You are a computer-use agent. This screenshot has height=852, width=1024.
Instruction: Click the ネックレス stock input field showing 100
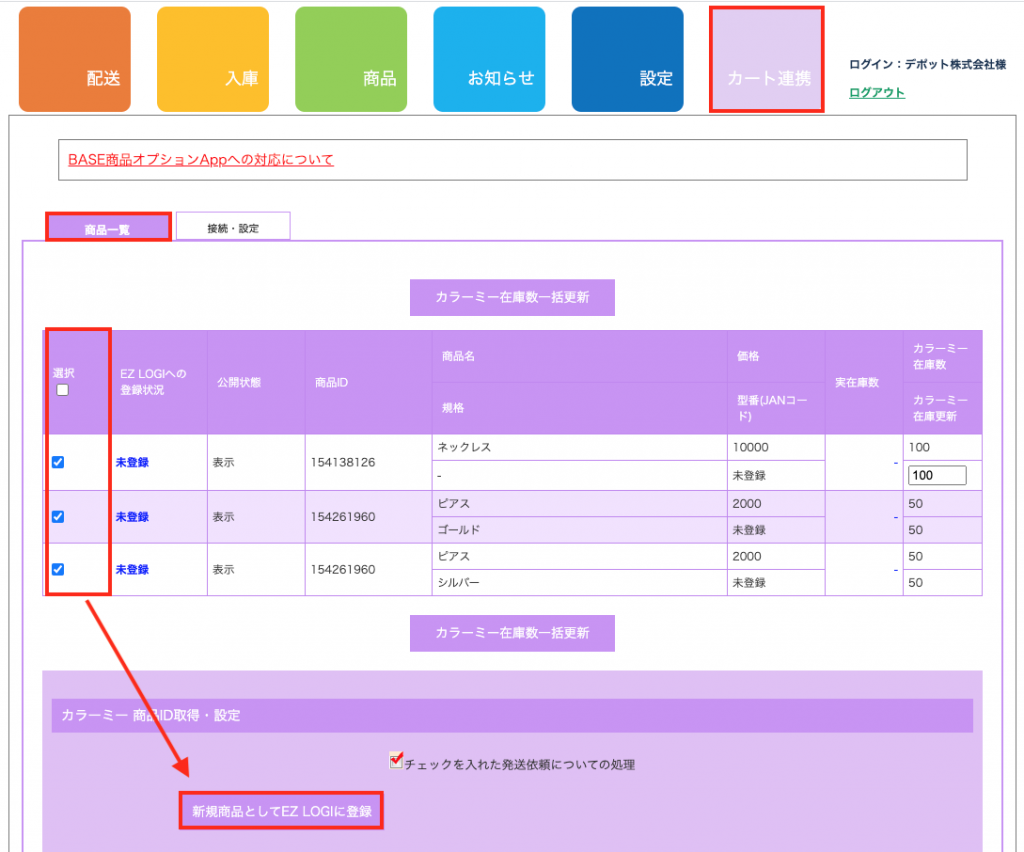(937, 476)
